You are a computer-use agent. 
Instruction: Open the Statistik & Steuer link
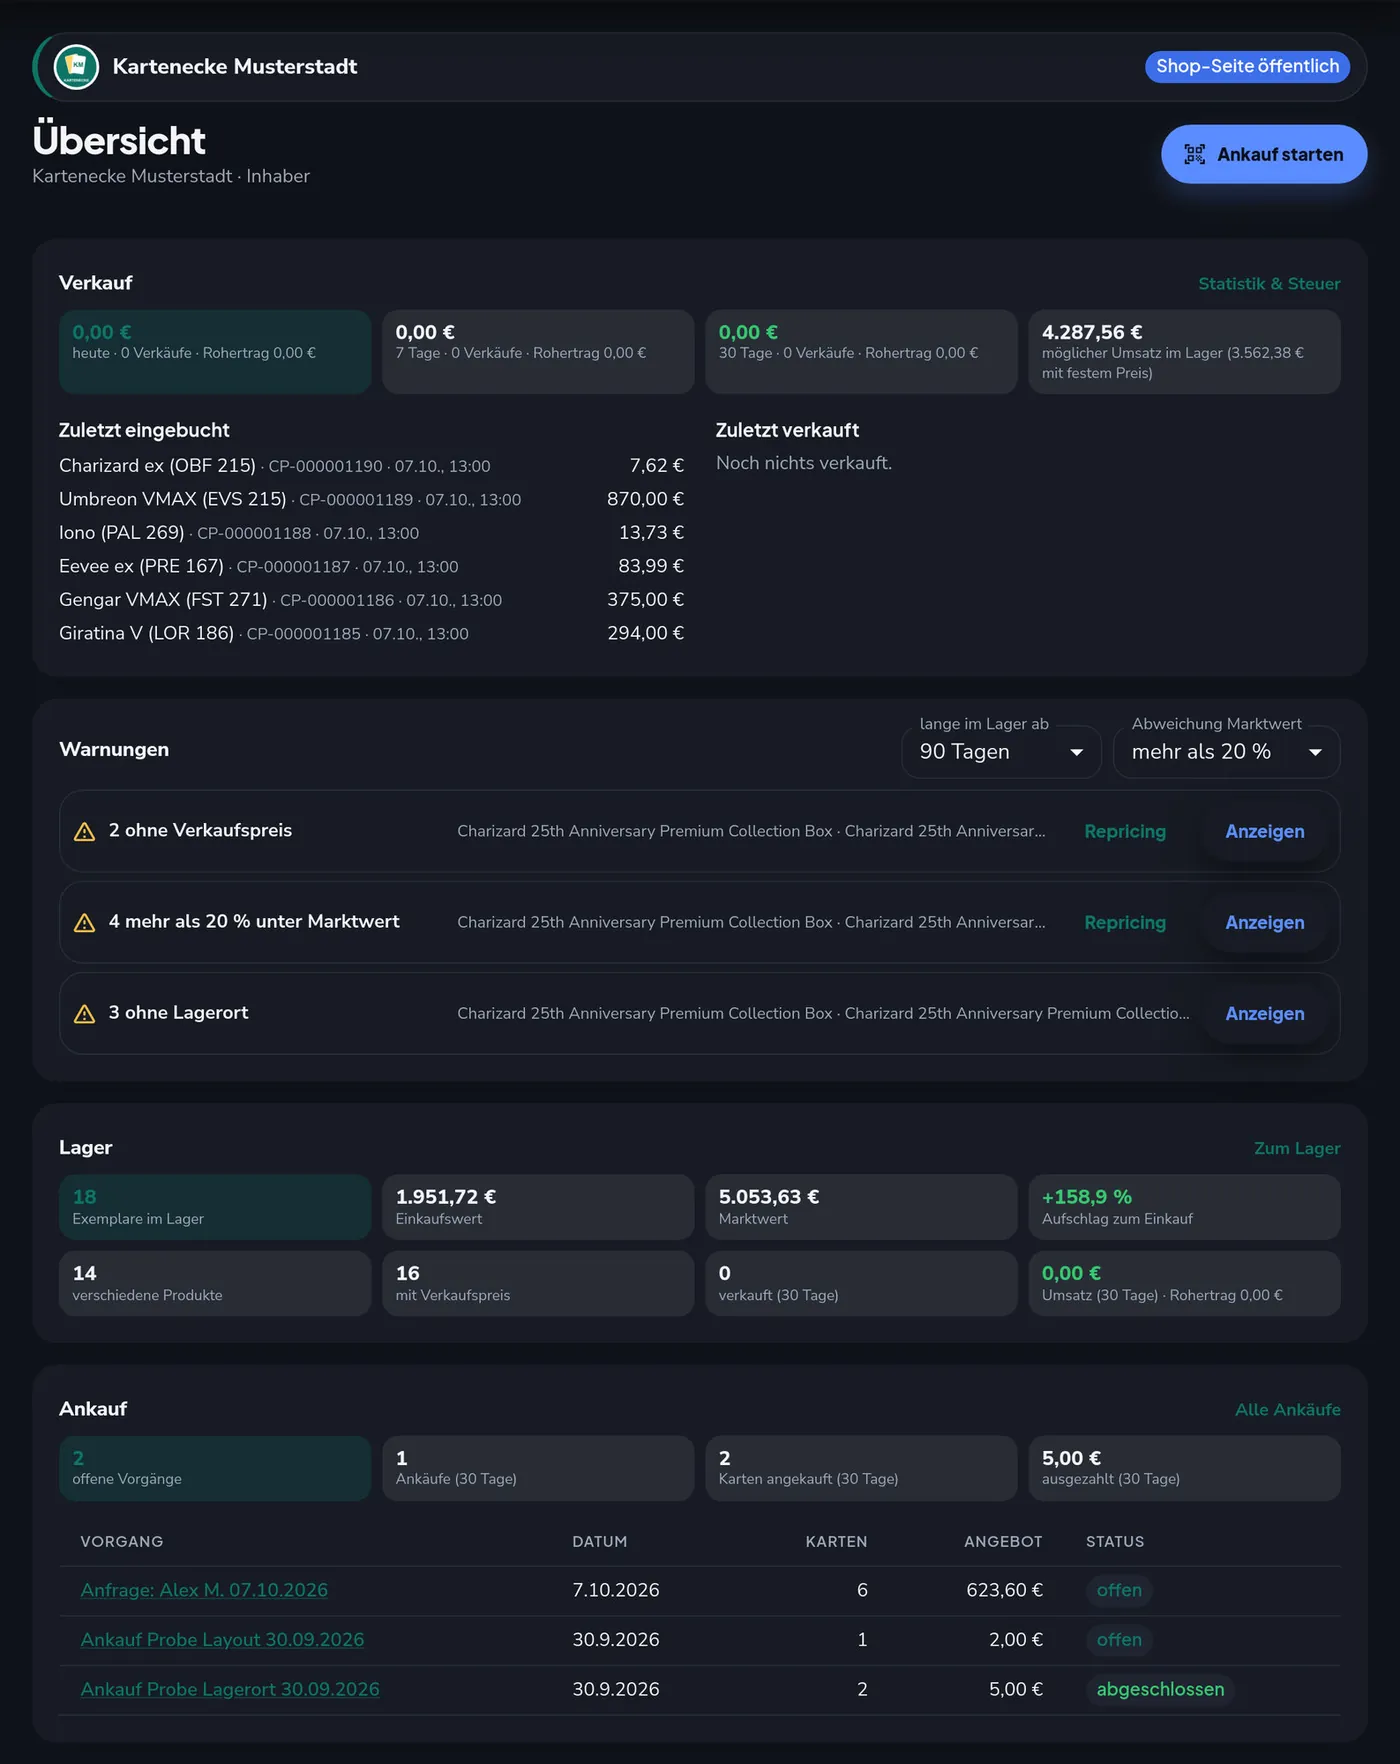point(1269,284)
